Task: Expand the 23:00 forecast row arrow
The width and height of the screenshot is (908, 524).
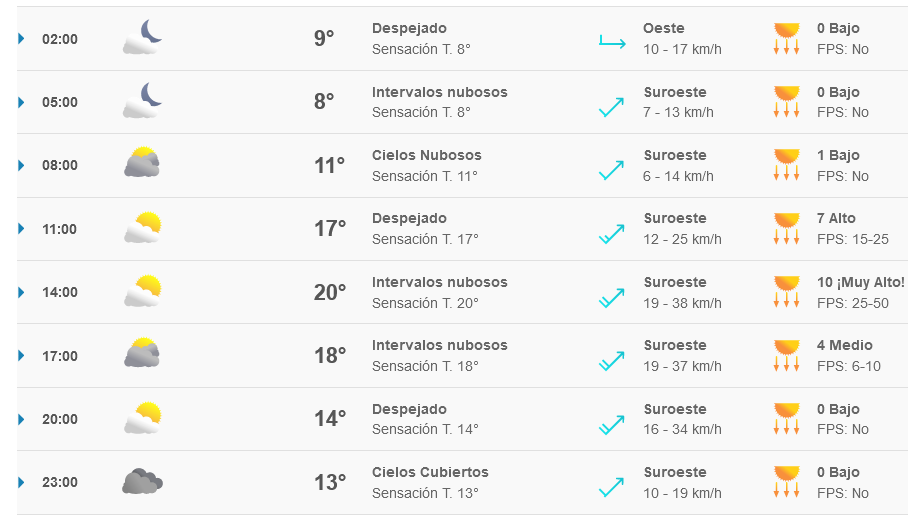Action: [x=21, y=482]
